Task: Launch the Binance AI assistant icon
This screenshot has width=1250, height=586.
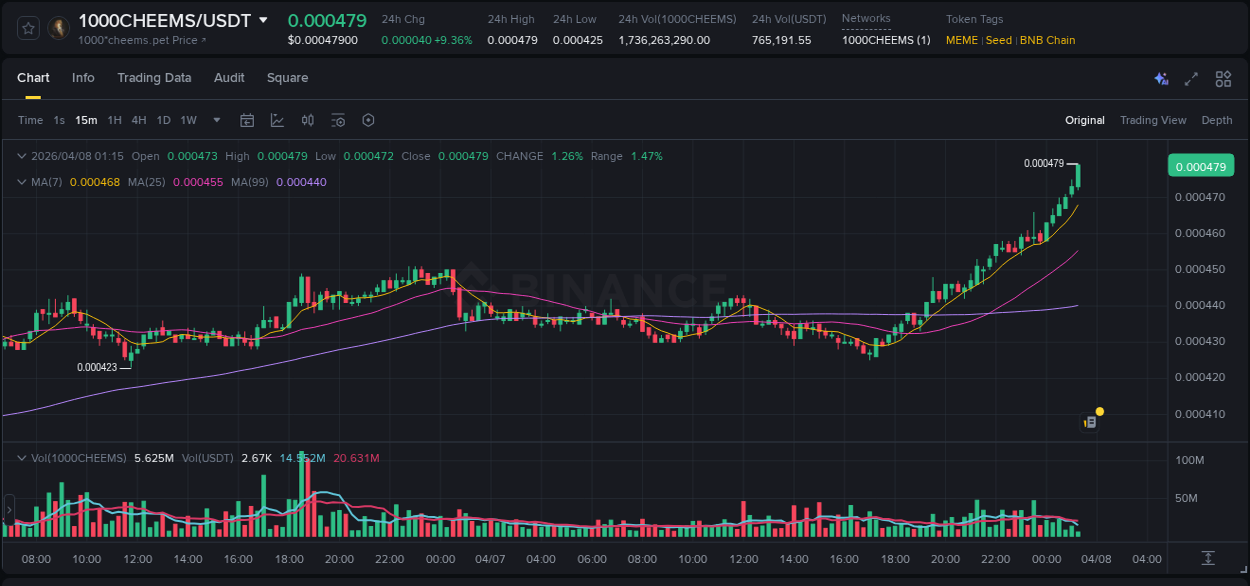Action: point(1160,78)
